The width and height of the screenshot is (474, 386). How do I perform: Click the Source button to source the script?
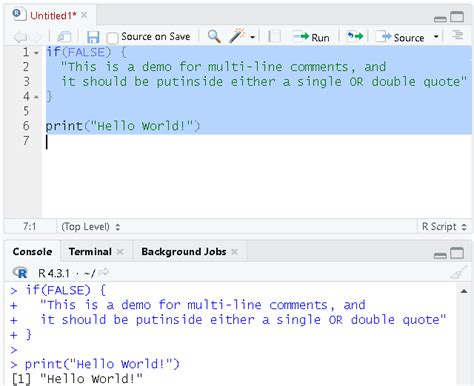click(x=400, y=37)
